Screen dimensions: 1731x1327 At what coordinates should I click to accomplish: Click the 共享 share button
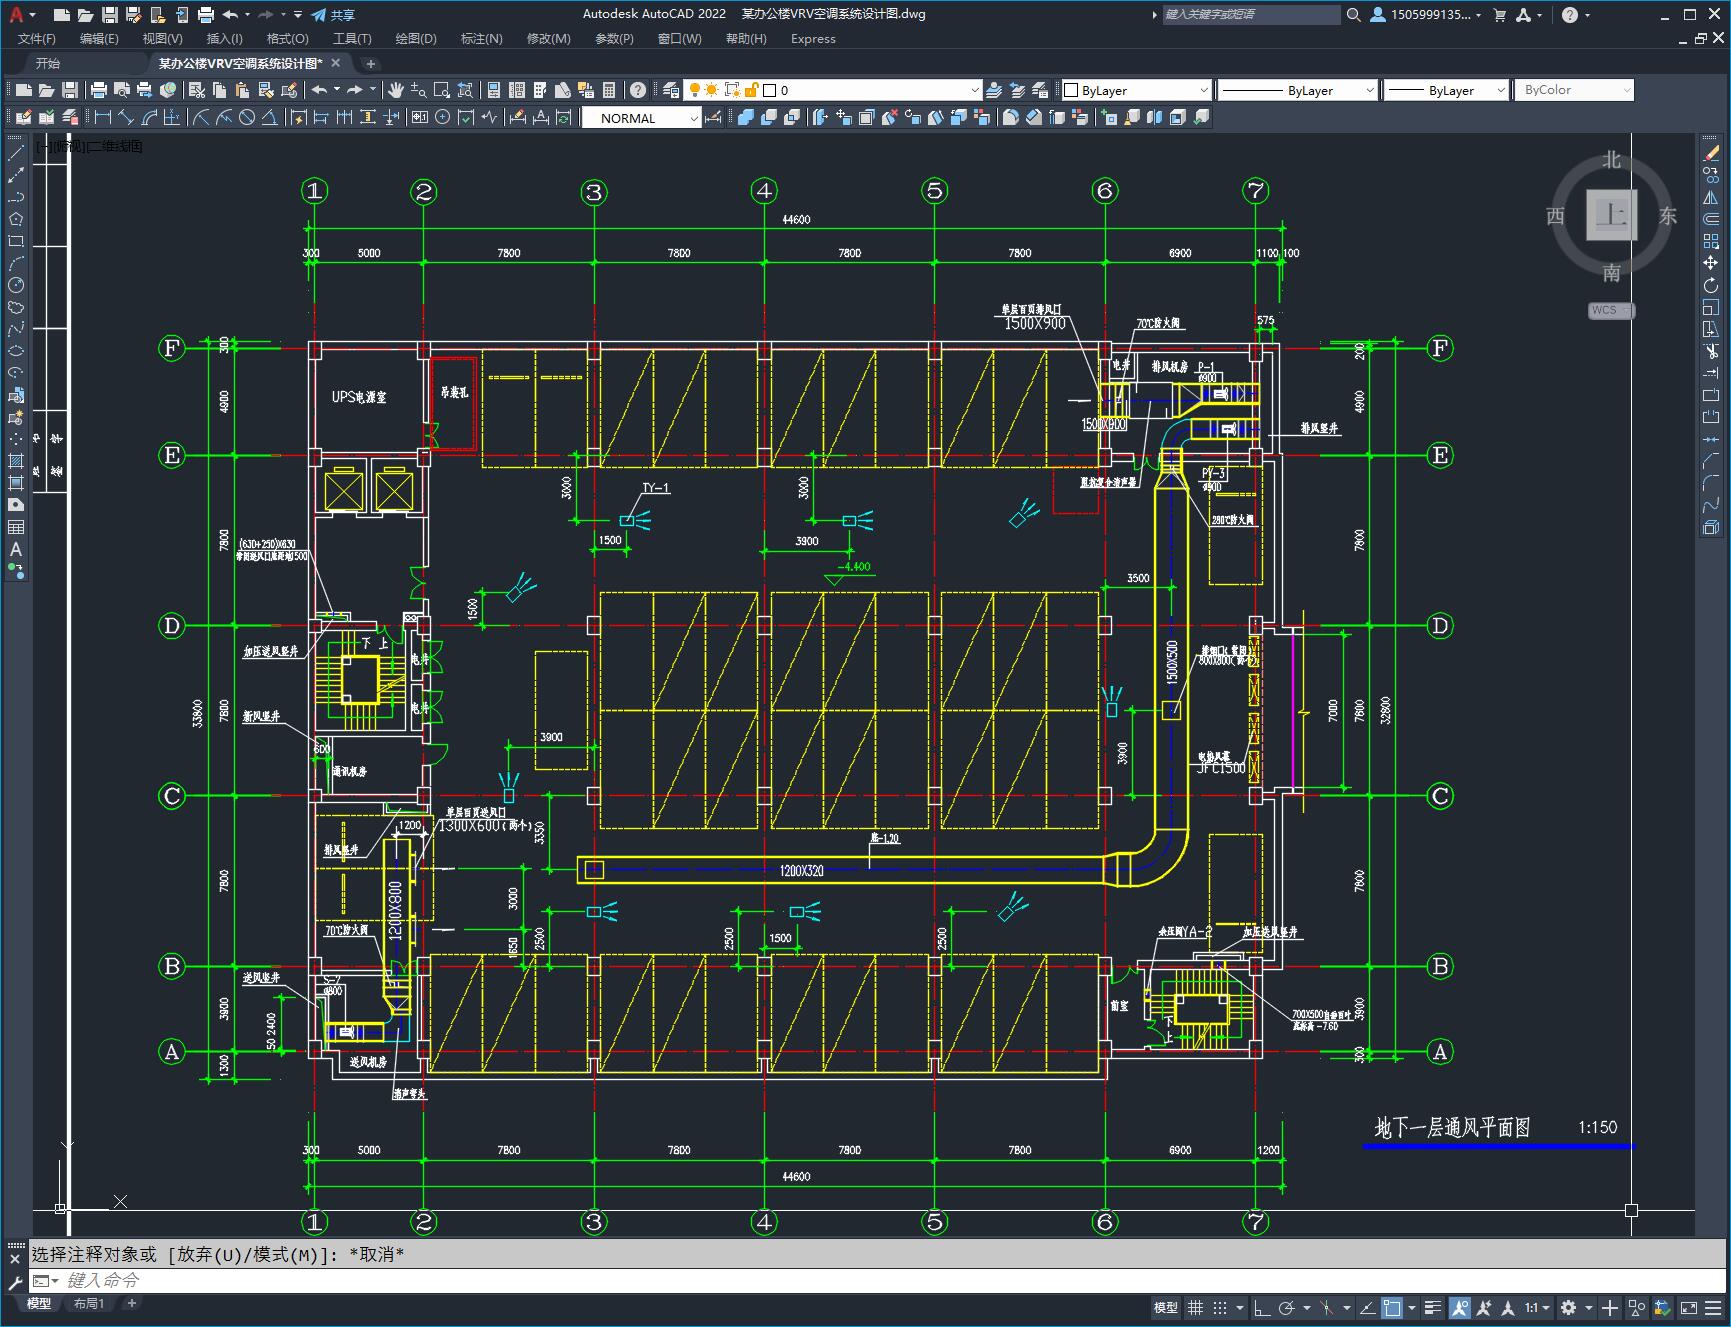point(333,15)
